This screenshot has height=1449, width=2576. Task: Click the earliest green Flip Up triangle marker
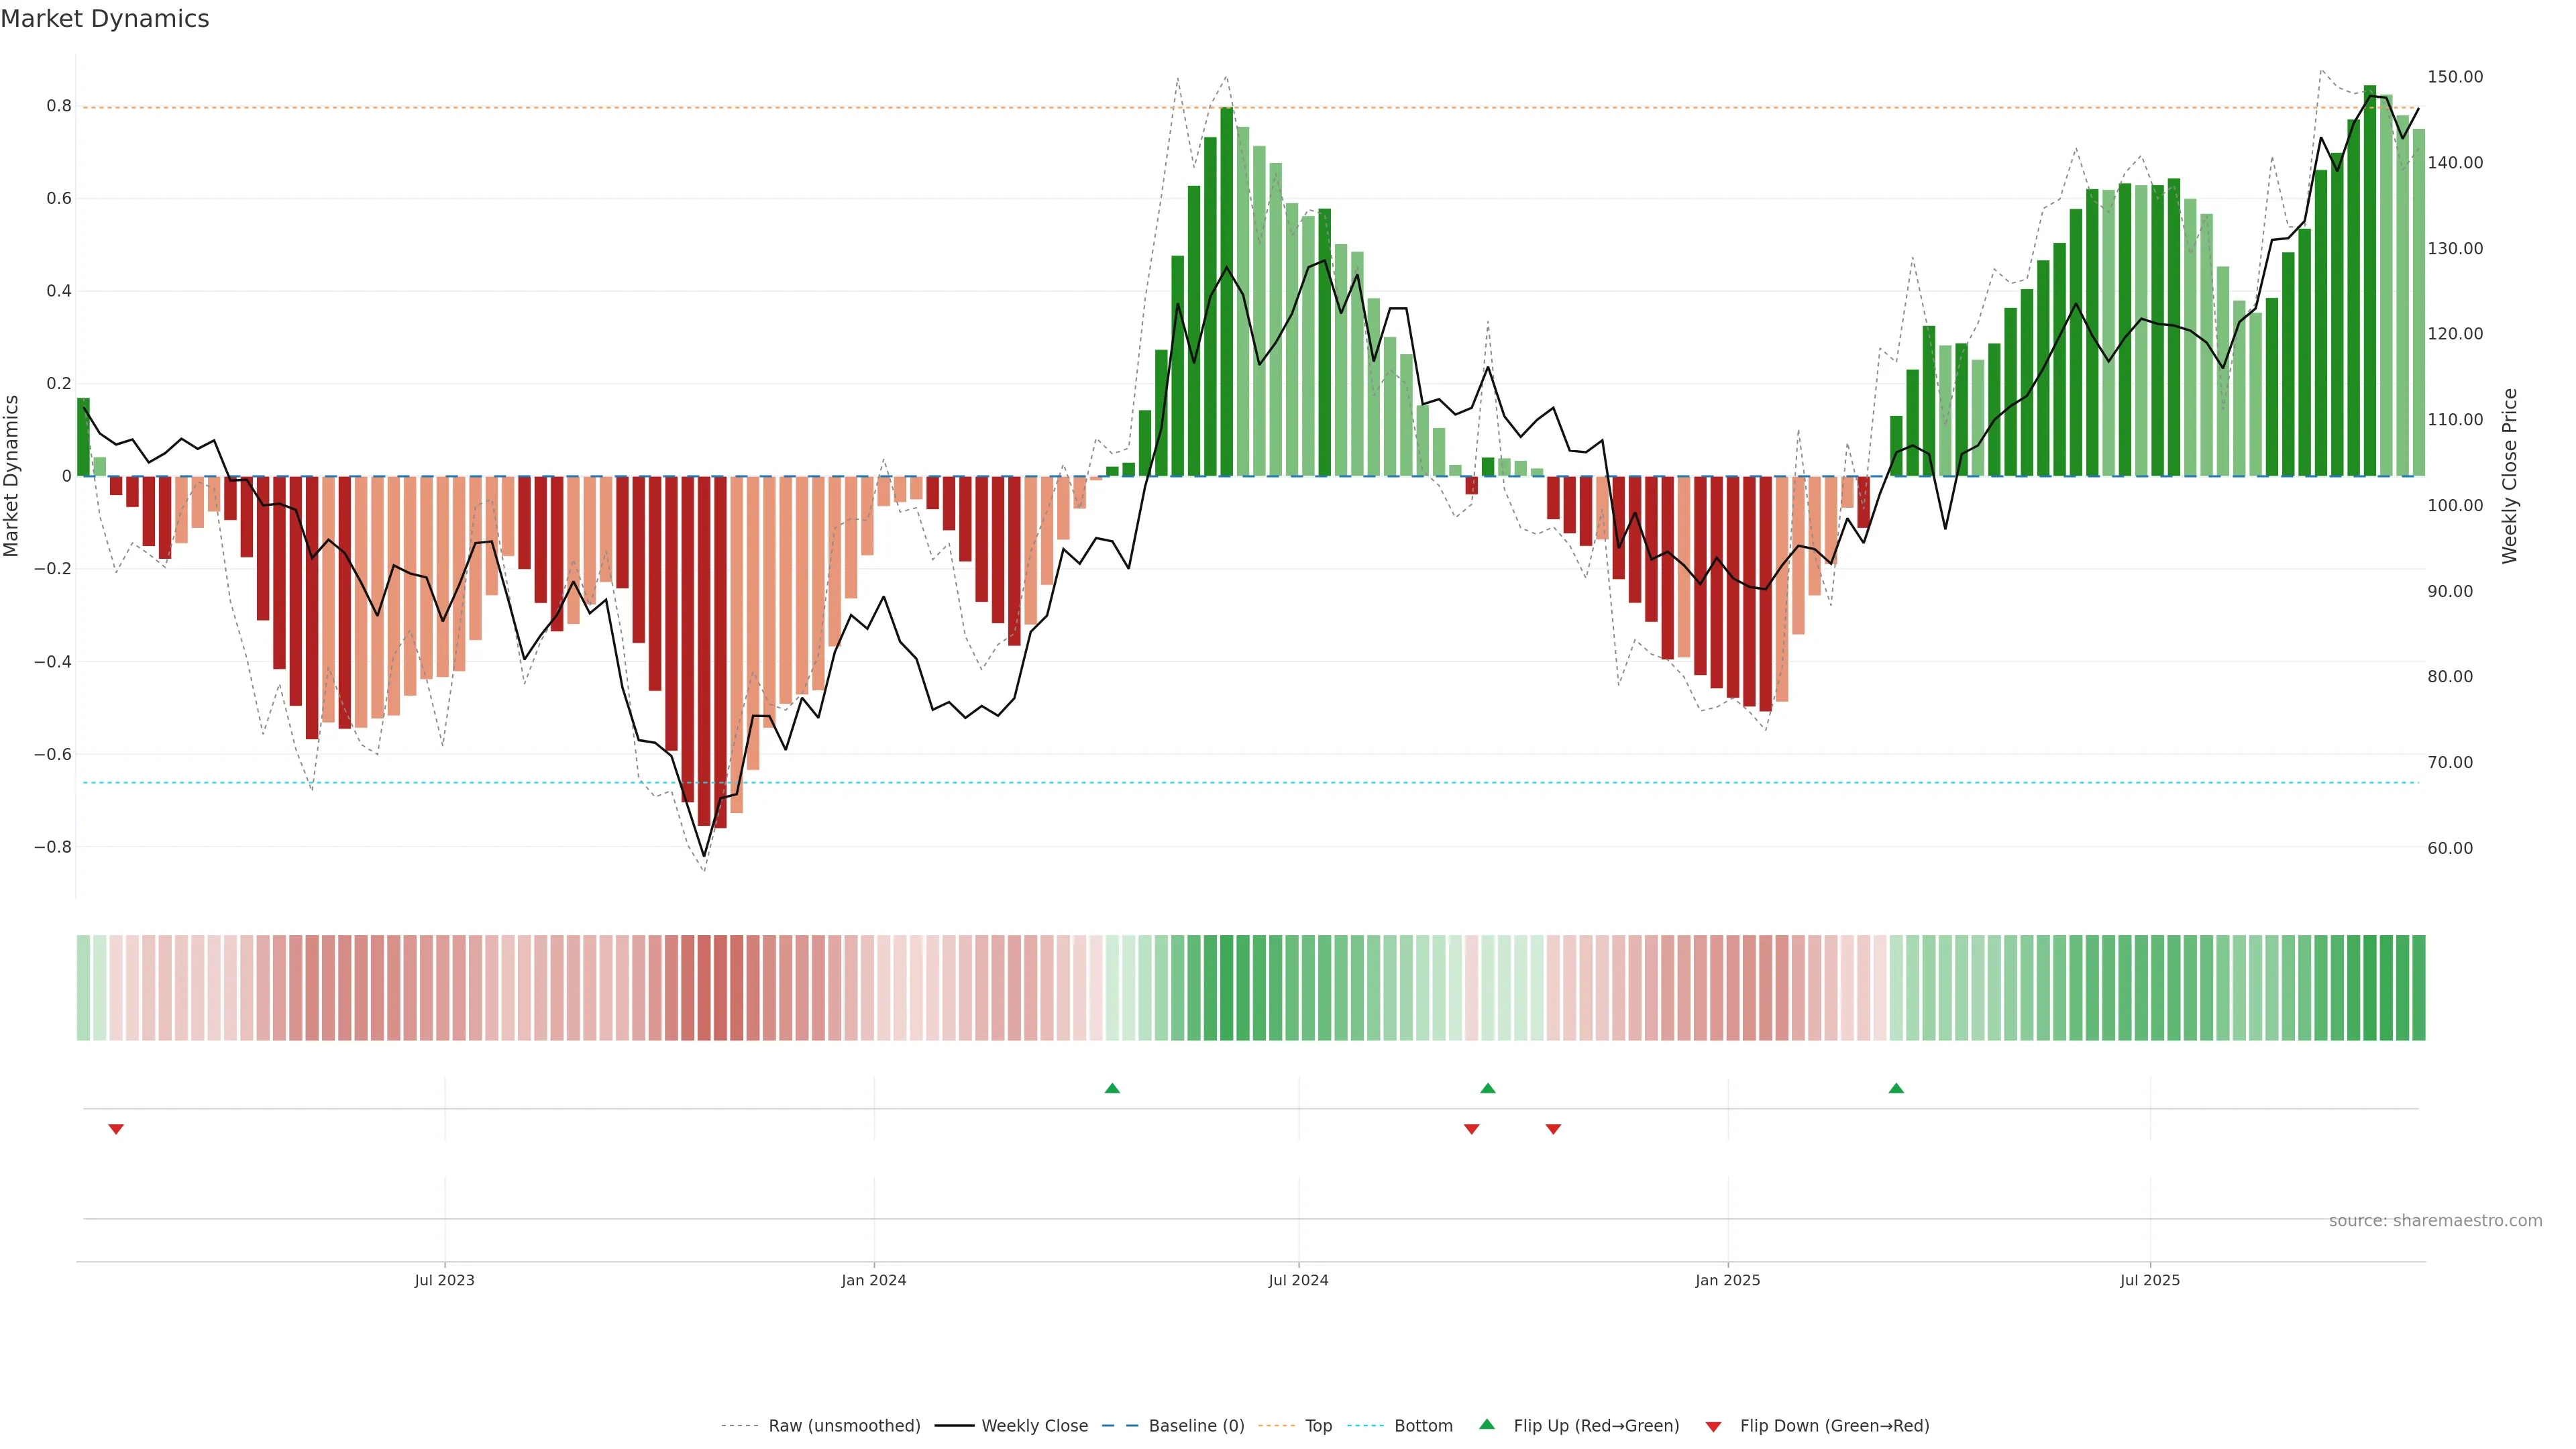click(x=1112, y=1088)
